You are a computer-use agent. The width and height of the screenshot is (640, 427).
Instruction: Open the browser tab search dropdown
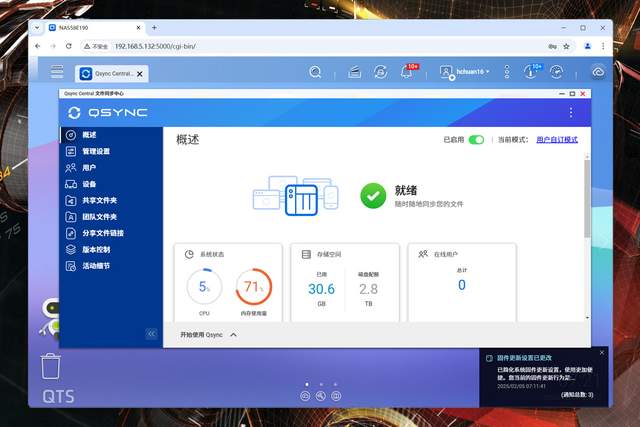pyautogui.click(x=37, y=28)
